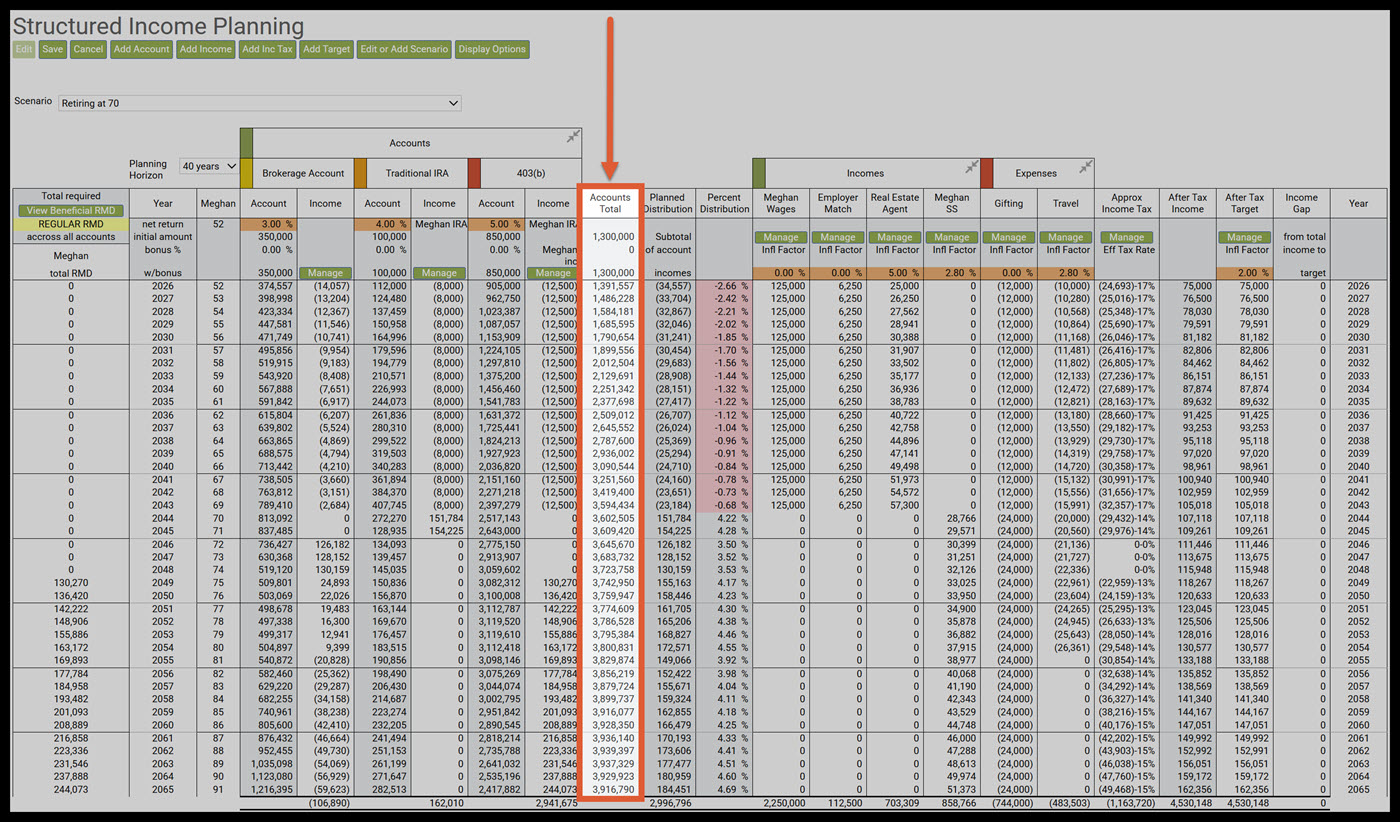Open the Scenario dropdown showing Retiring at 70
Viewport: 1400px width, 823px height.
[260, 103]
